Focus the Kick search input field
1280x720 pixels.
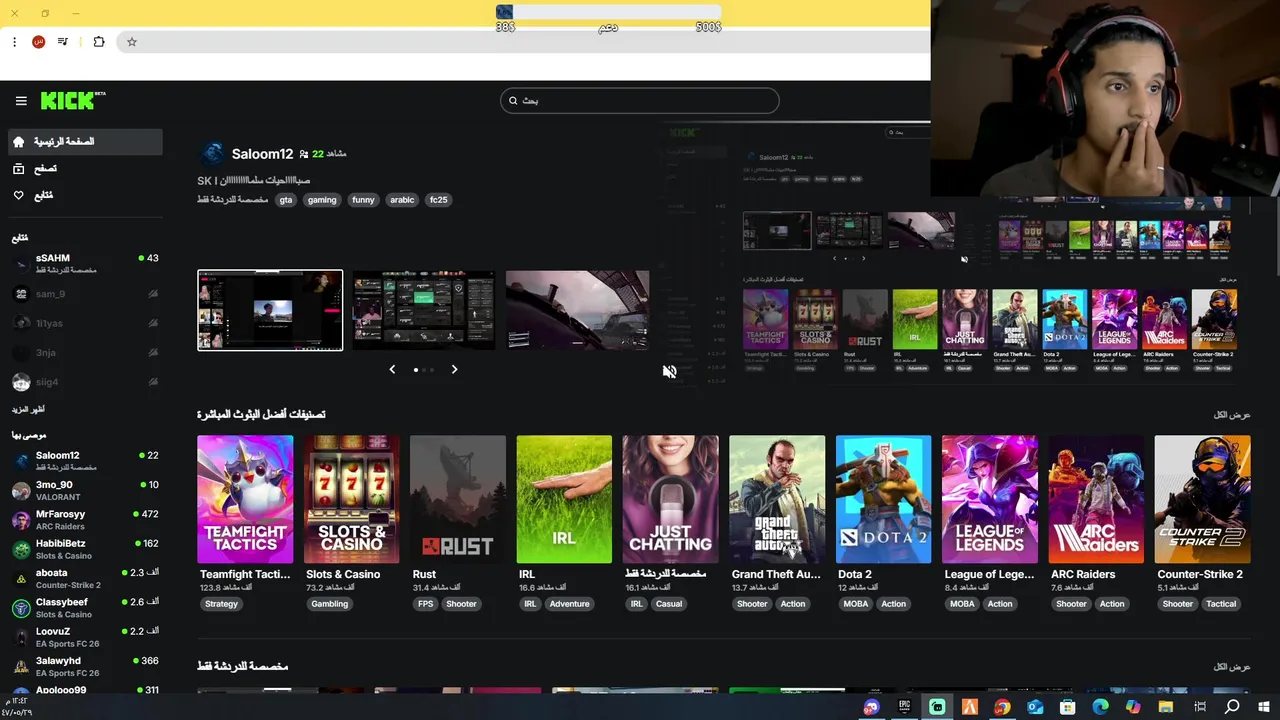[640, 101]
